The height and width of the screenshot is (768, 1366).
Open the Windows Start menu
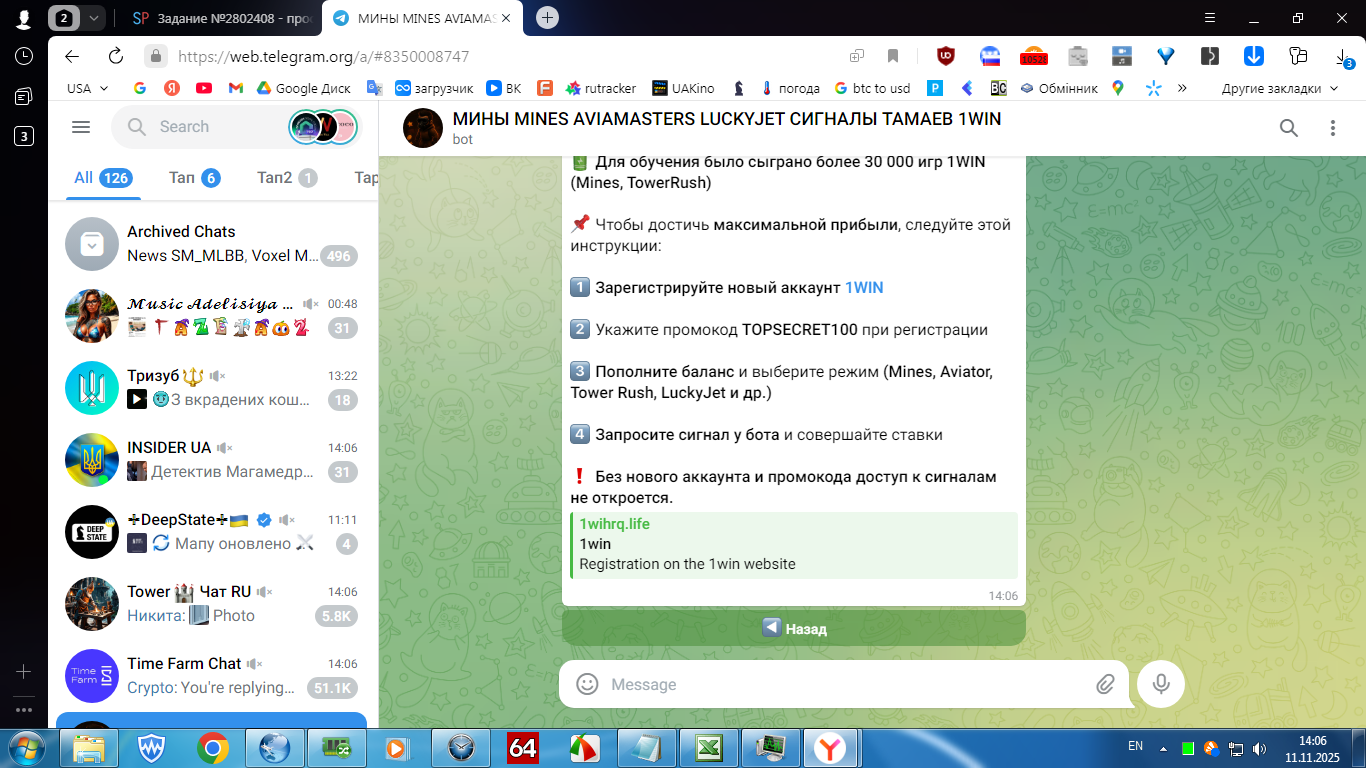click(26, 747)
